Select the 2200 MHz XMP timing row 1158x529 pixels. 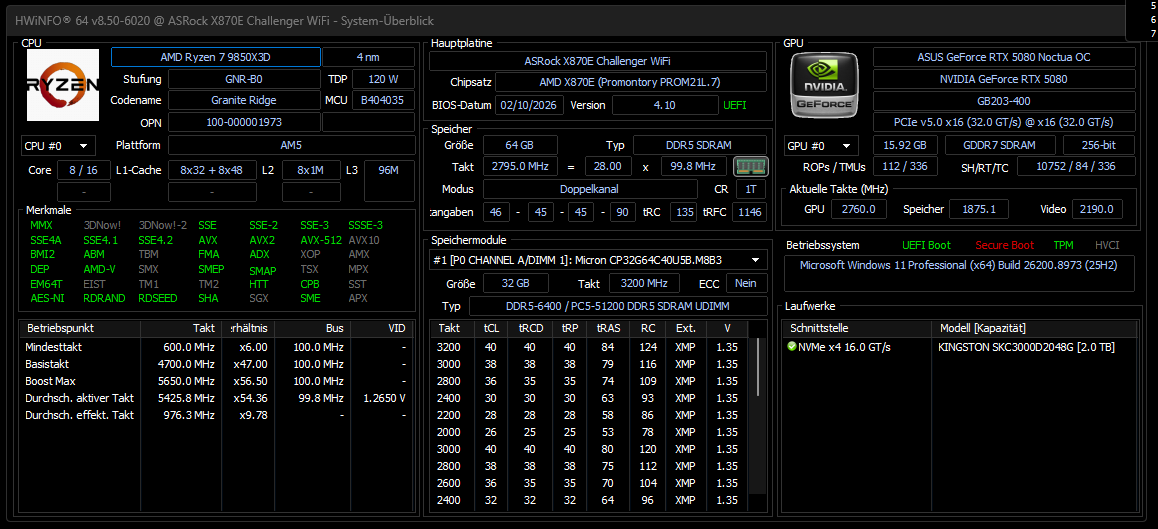click(589, 415)
